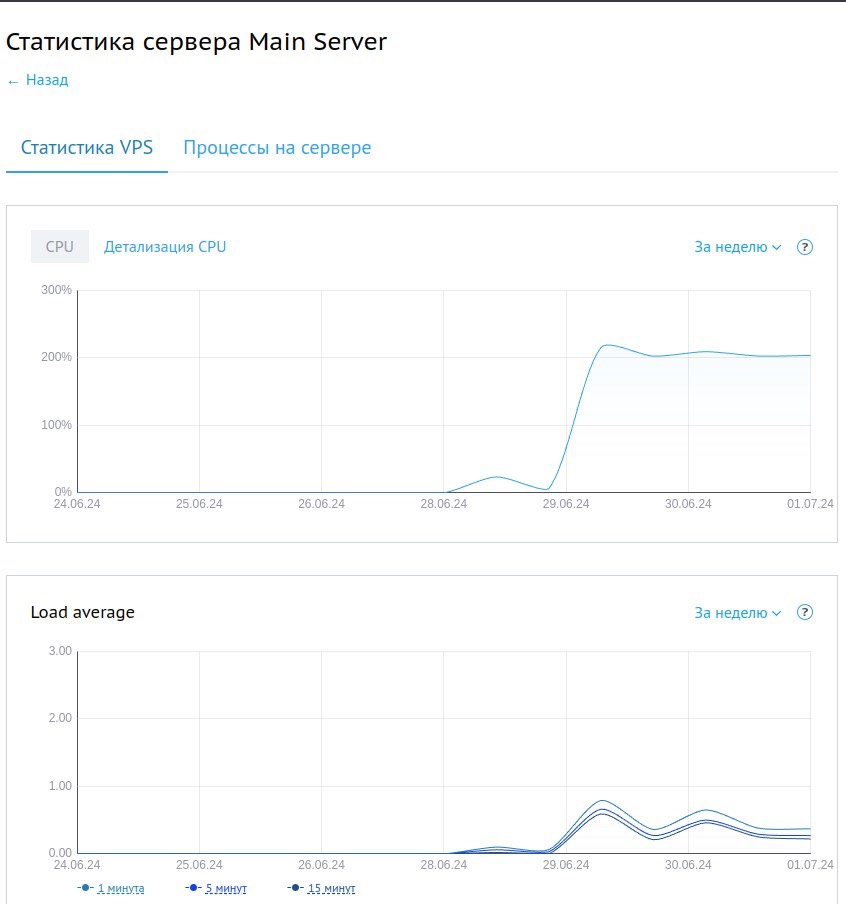Expand the CPU panel's За неделю period dropdown
Viewport: 846px width, 904px height.
(x=738, y=247)
